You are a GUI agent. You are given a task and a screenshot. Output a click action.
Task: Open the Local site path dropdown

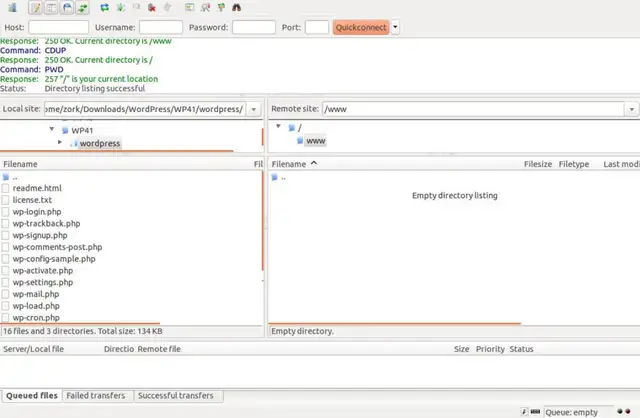254,109
